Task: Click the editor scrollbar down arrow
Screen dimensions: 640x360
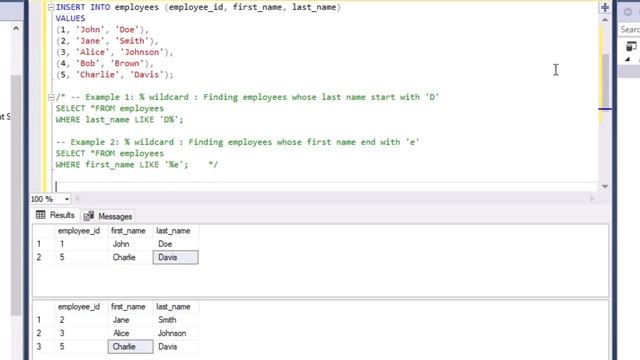Action: click(605, 187)
